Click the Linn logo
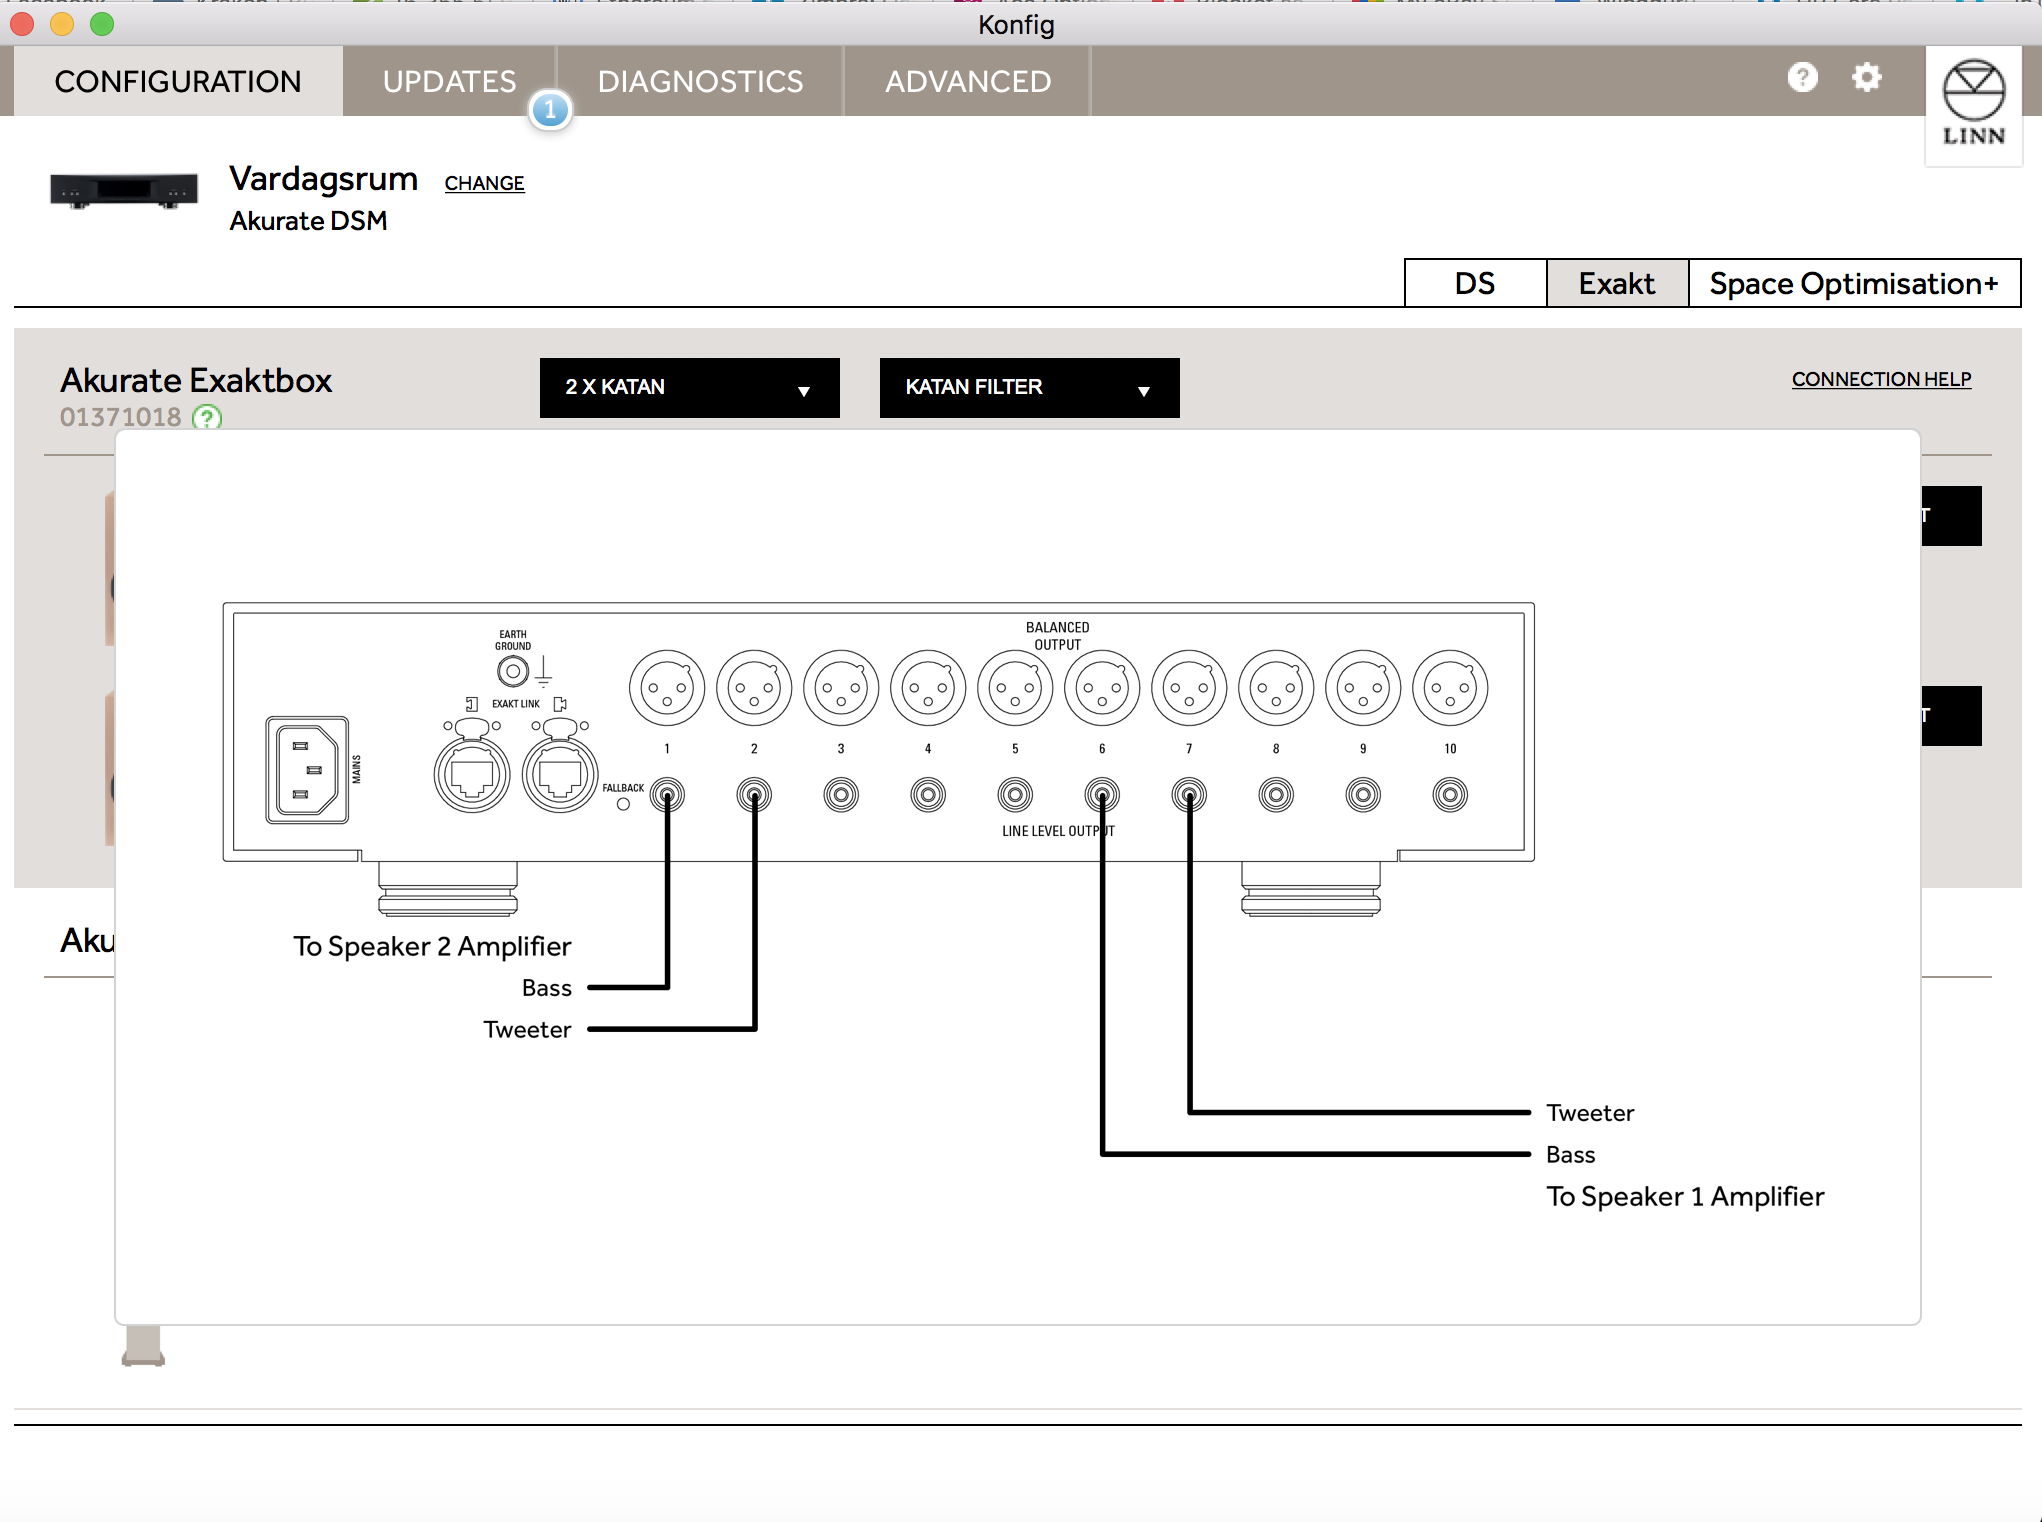The width and height of the screenshot is (2042, 1522). (1973, 104)
